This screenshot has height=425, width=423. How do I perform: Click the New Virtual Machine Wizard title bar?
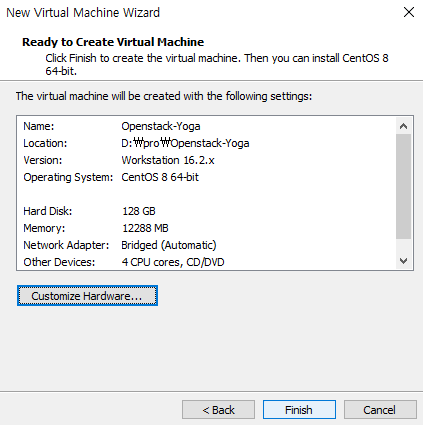tap(200, 12)
